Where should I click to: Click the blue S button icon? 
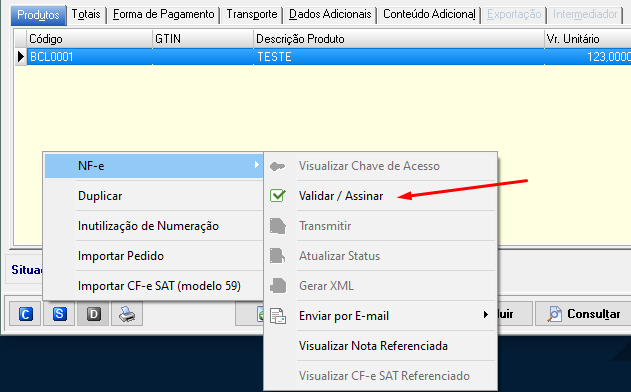point(60,314)
